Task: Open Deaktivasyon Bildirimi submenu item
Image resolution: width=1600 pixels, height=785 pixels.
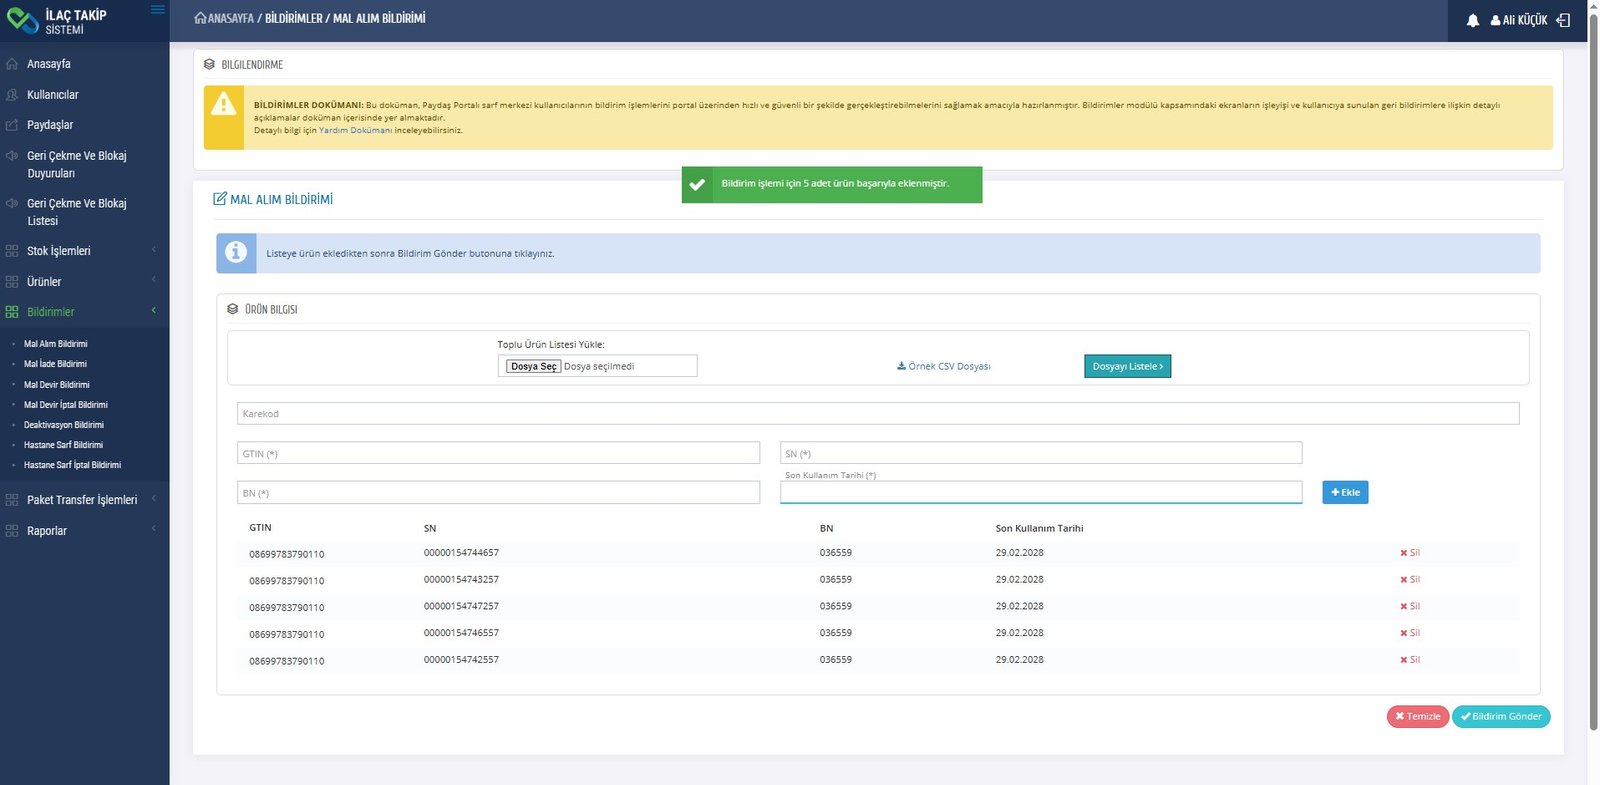Action: click(x=64, y=425)
